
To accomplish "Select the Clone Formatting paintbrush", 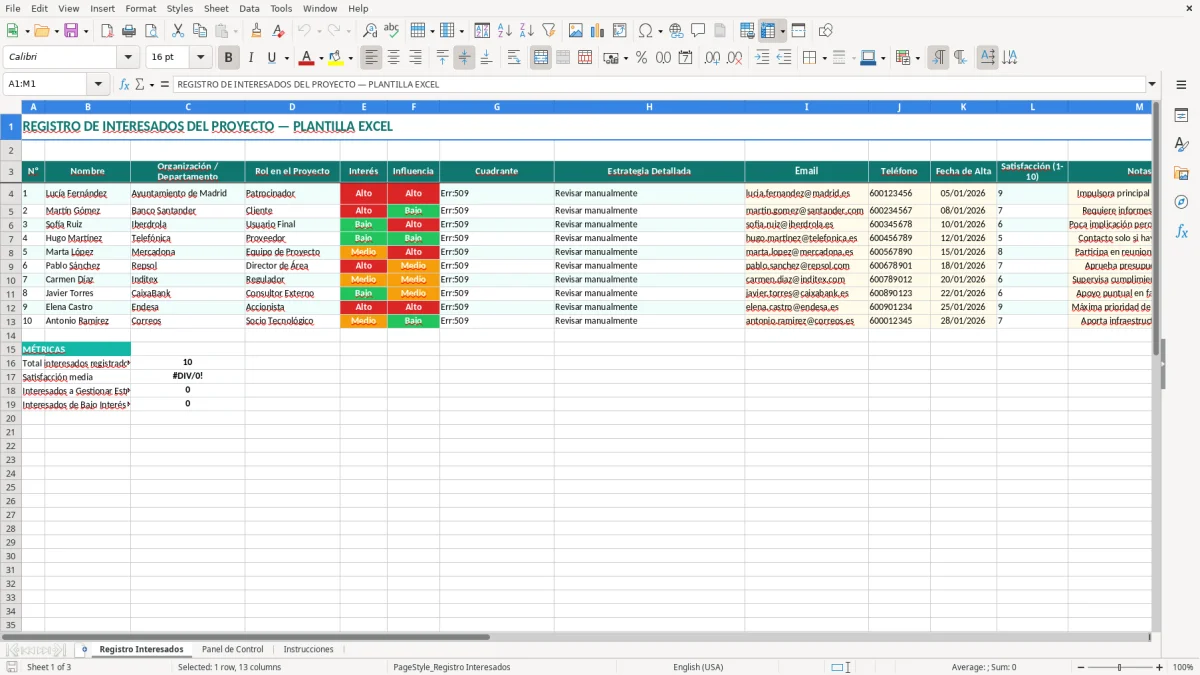I will (256, 31).
